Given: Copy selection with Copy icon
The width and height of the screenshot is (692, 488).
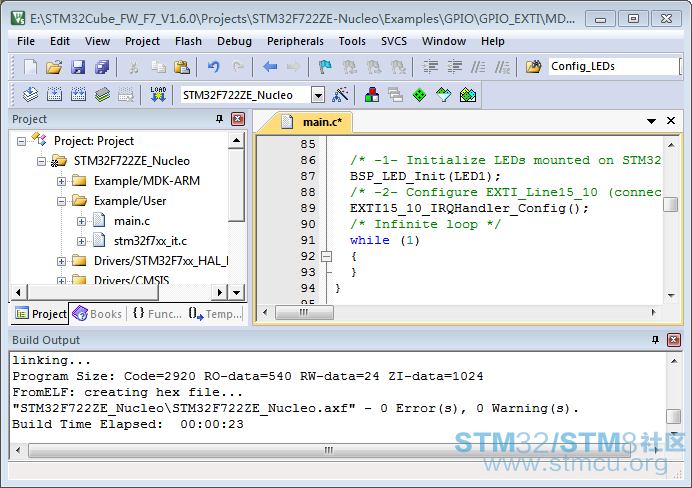Looking at the screenshot, I should (158, 67).
